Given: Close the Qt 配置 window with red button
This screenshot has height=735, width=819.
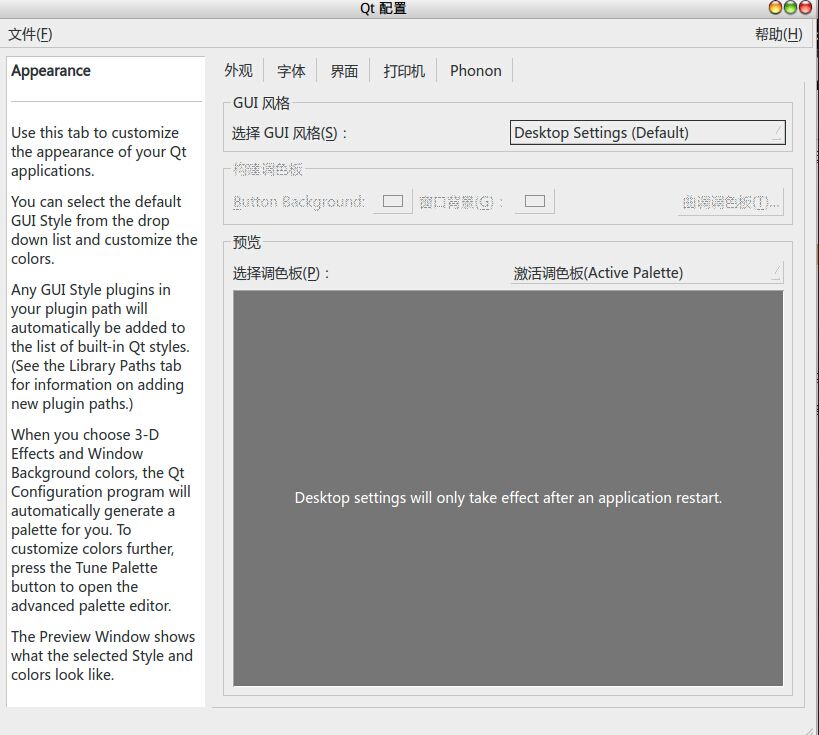Looking at the screenshot, I should (x=805, y=8).
